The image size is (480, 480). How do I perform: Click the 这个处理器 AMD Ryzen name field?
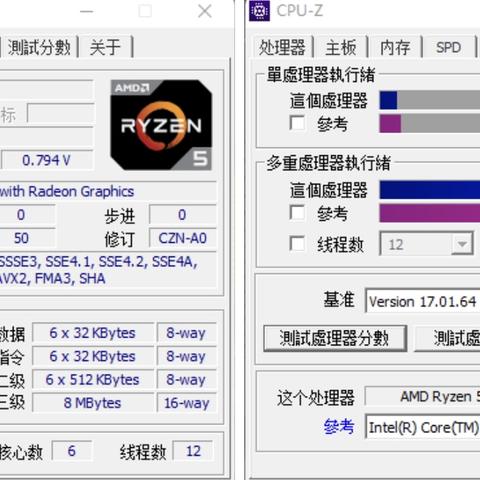click(423, 396)
